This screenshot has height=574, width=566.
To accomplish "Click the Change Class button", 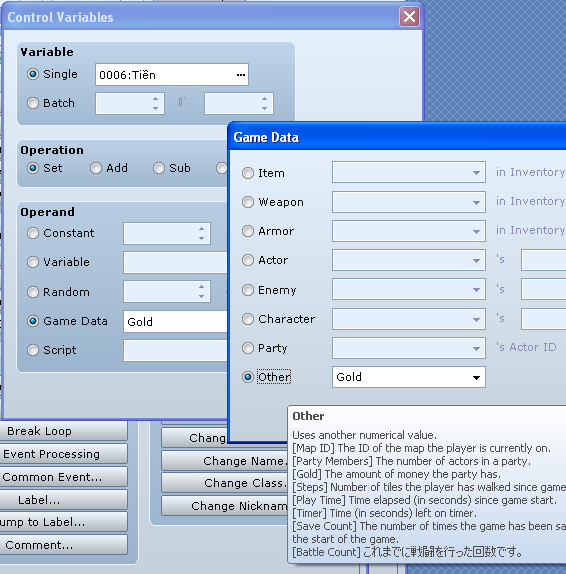I will pos(224,483).
